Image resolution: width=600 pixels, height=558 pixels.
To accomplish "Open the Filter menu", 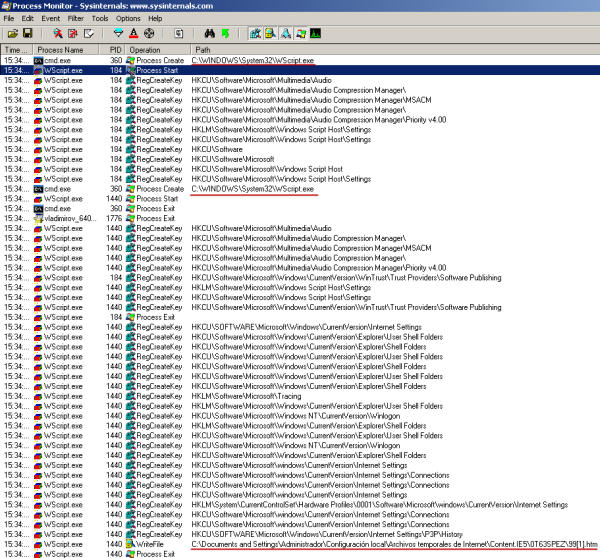I will click(75, 18).
